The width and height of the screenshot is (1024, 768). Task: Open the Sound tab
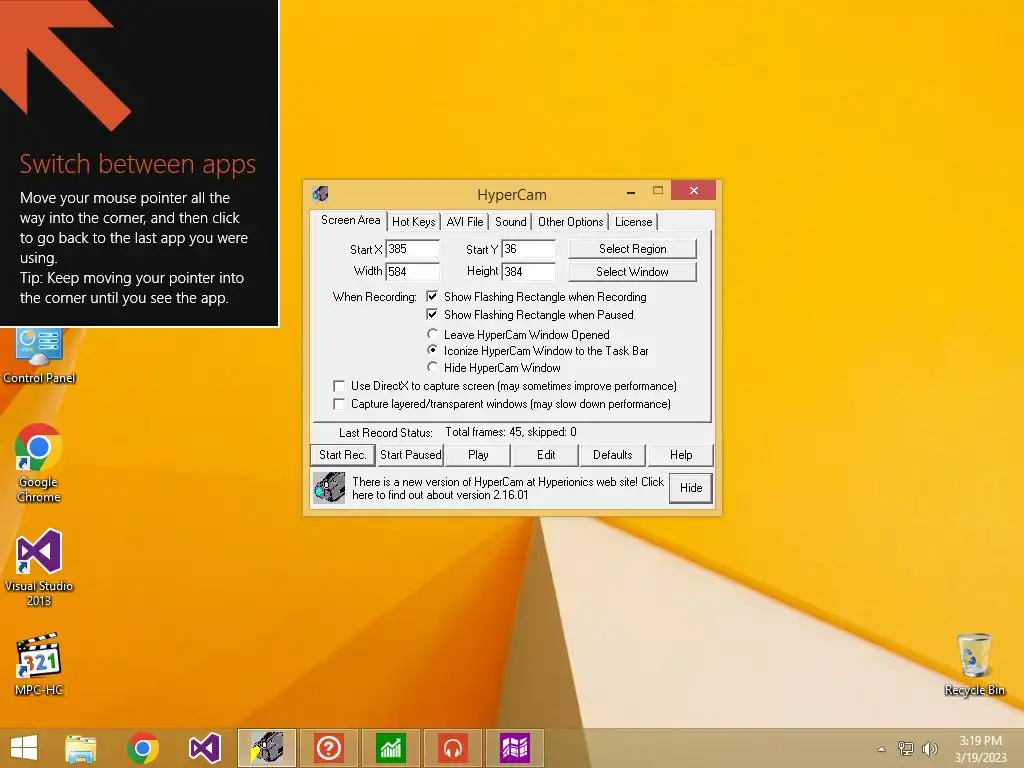511,221
